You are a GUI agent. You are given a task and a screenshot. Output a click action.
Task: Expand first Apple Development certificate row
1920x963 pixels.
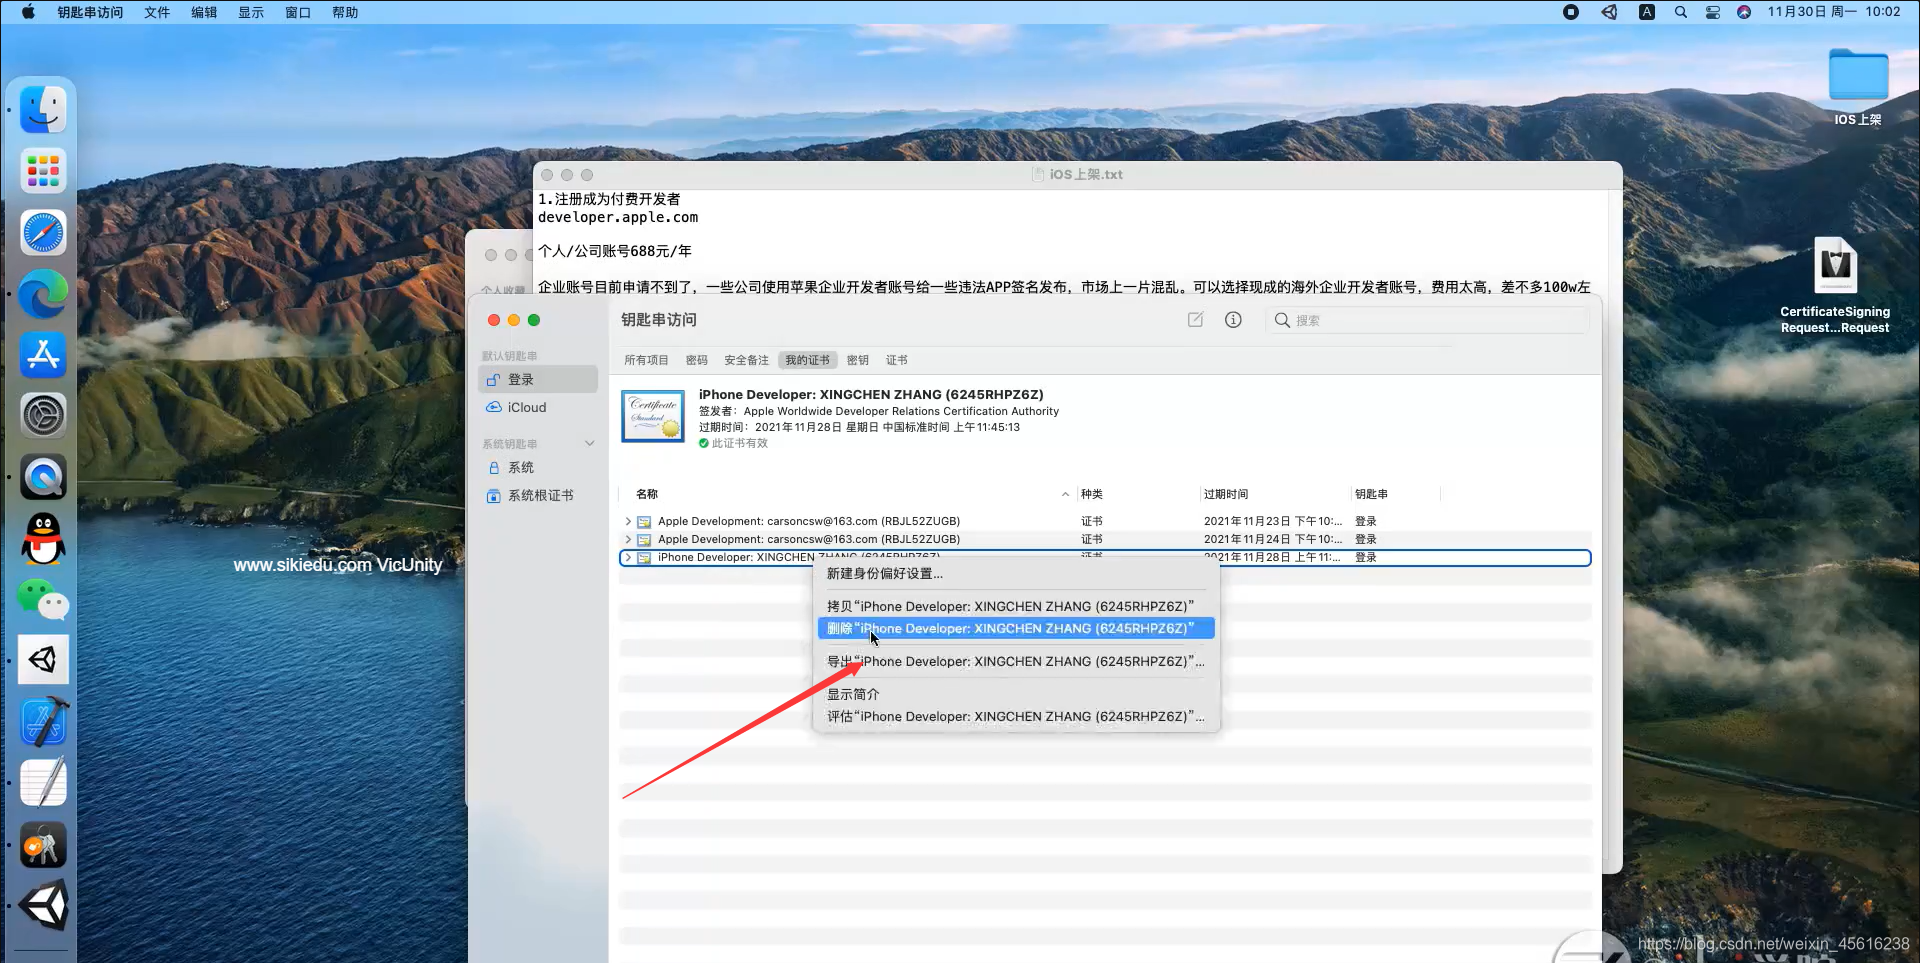pyautogui.click(x=628, y=521)
